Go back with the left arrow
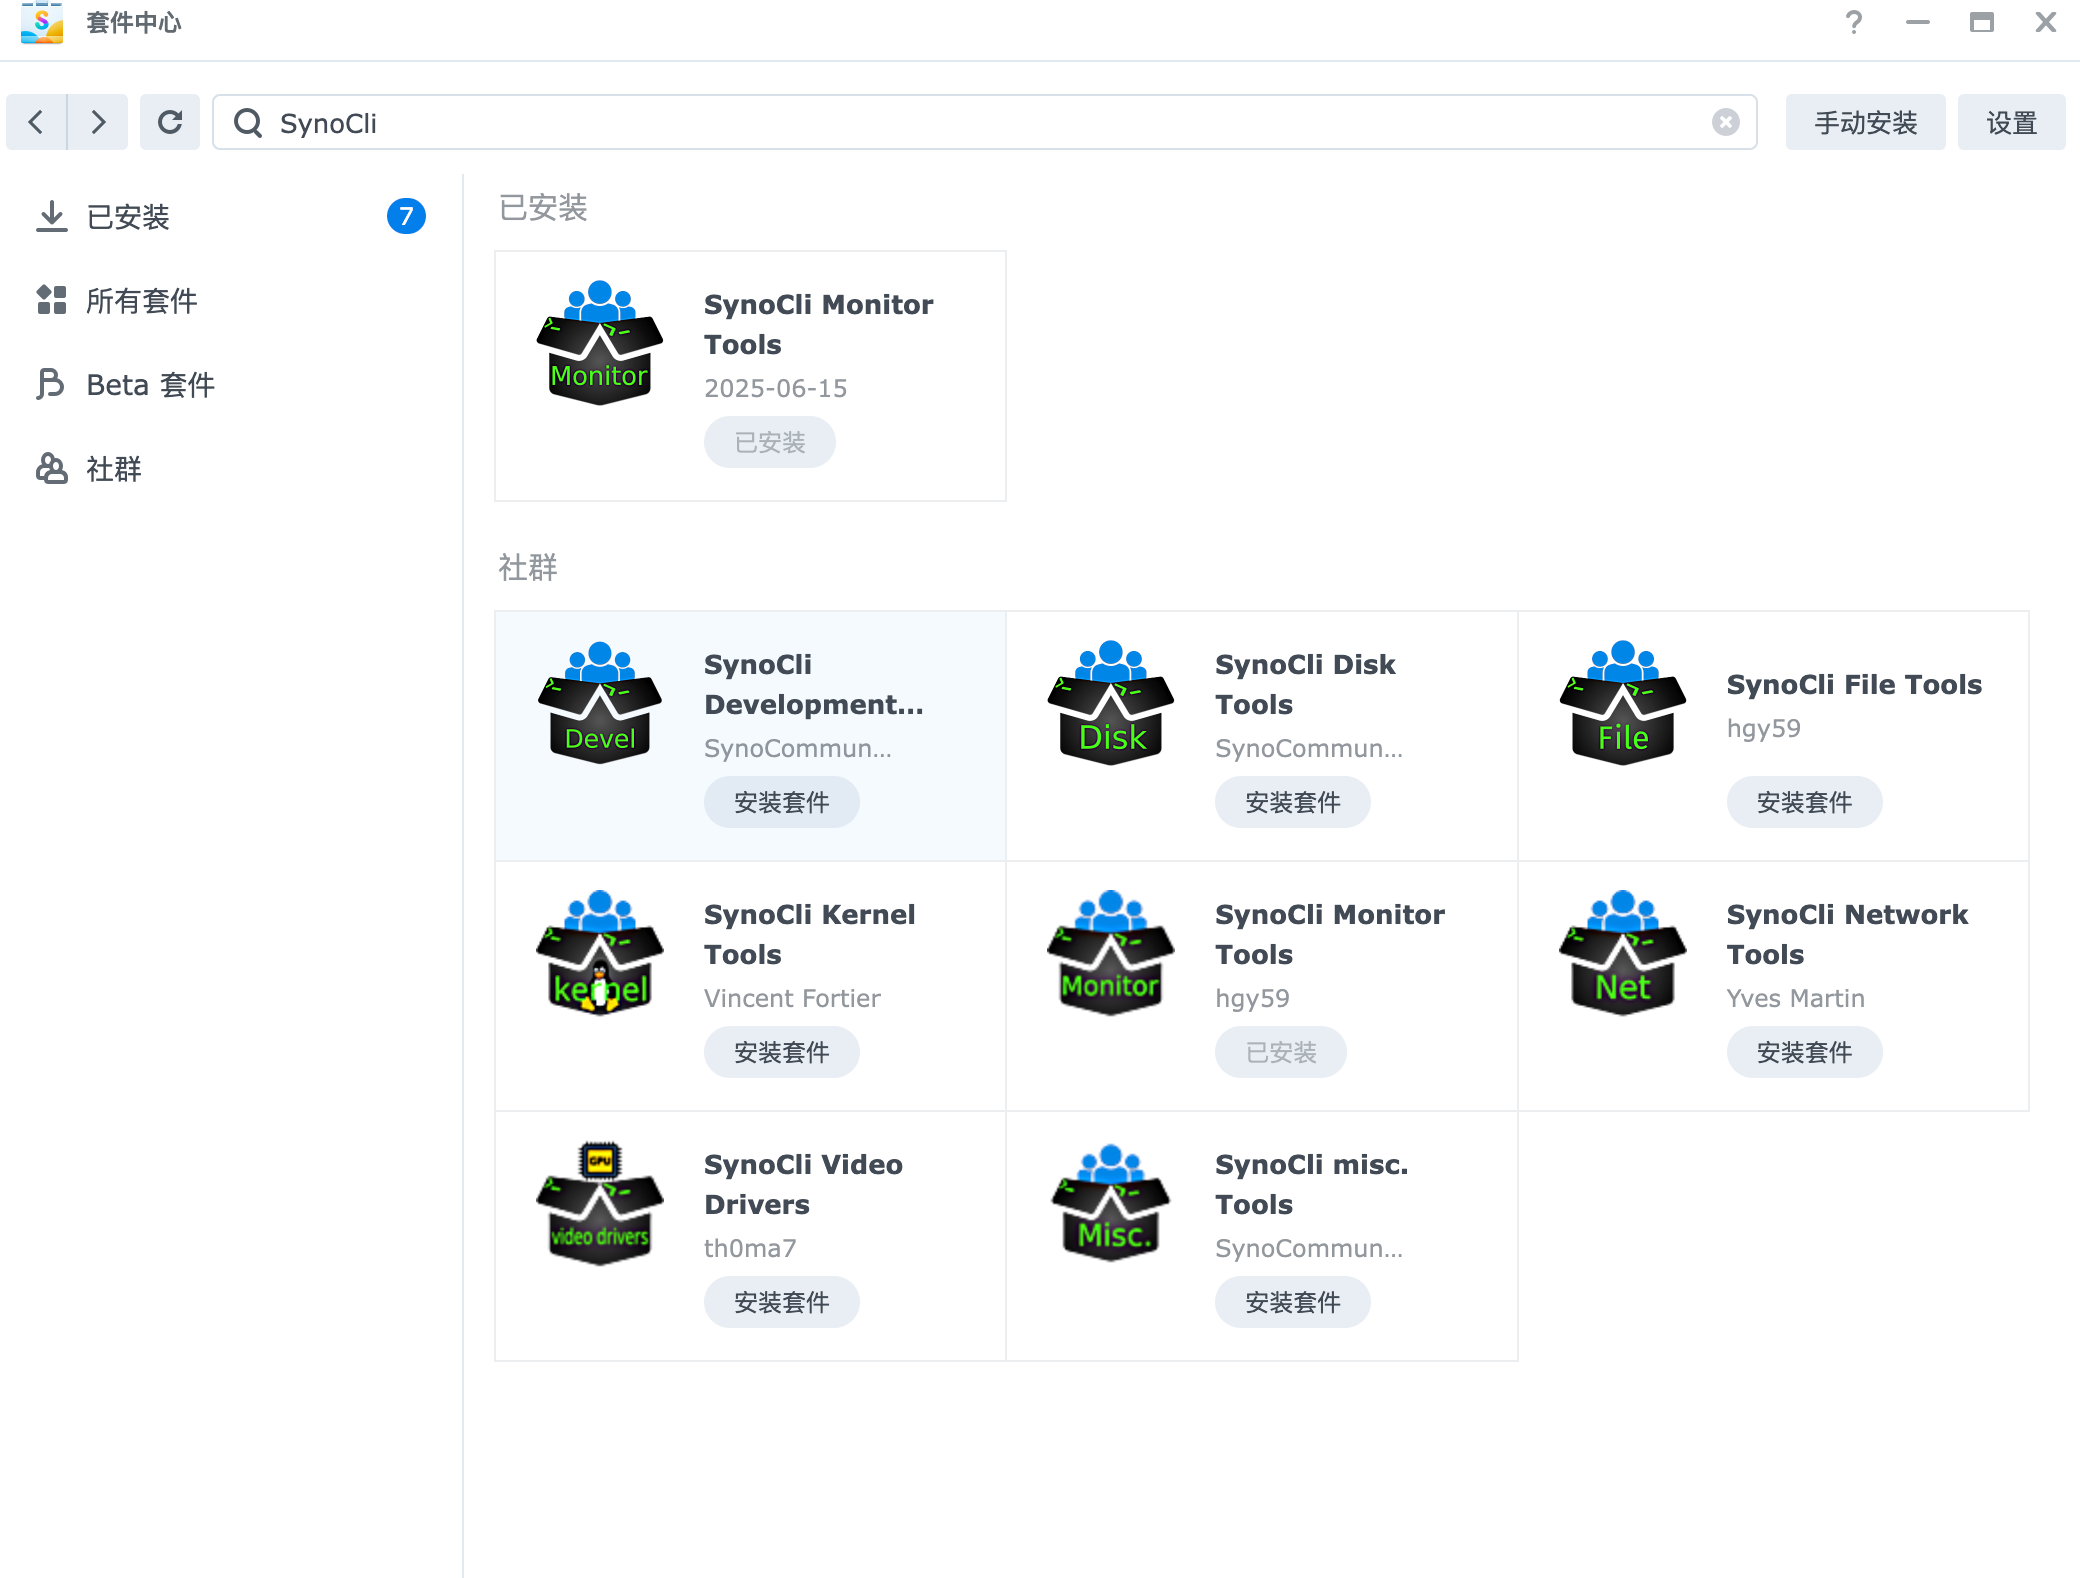Viewport: 2080px width, 1578px height. point(37,122)
